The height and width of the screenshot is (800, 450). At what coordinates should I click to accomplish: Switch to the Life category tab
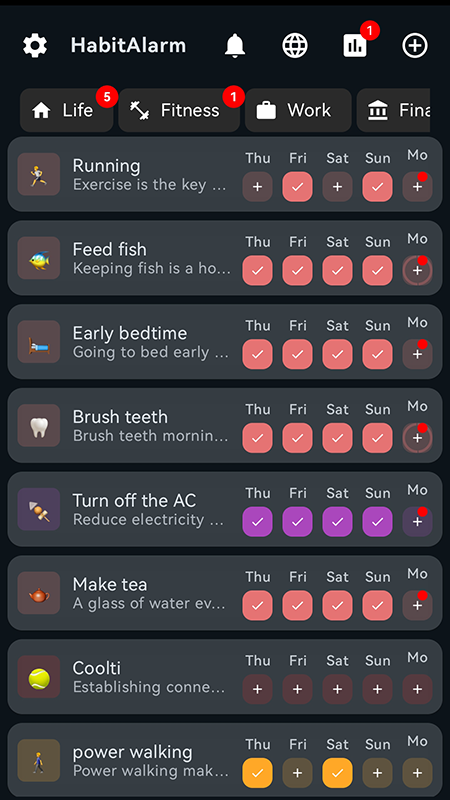(x=66, y=110)
